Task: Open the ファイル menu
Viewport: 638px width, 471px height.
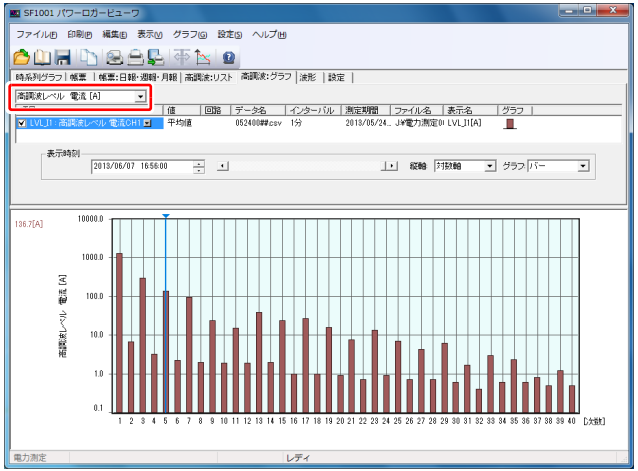Action: tap(35, 34)
